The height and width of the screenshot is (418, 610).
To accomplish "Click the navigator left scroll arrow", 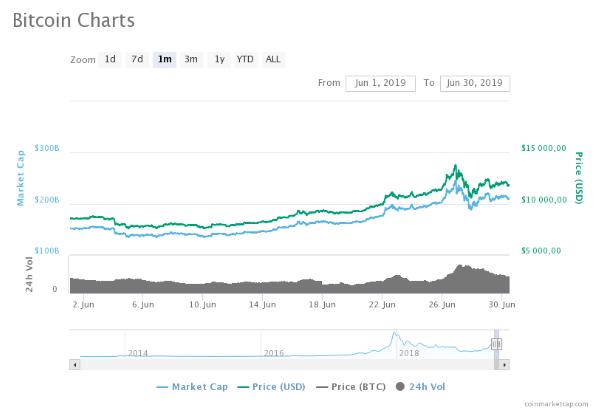I will tap(75, 365).
